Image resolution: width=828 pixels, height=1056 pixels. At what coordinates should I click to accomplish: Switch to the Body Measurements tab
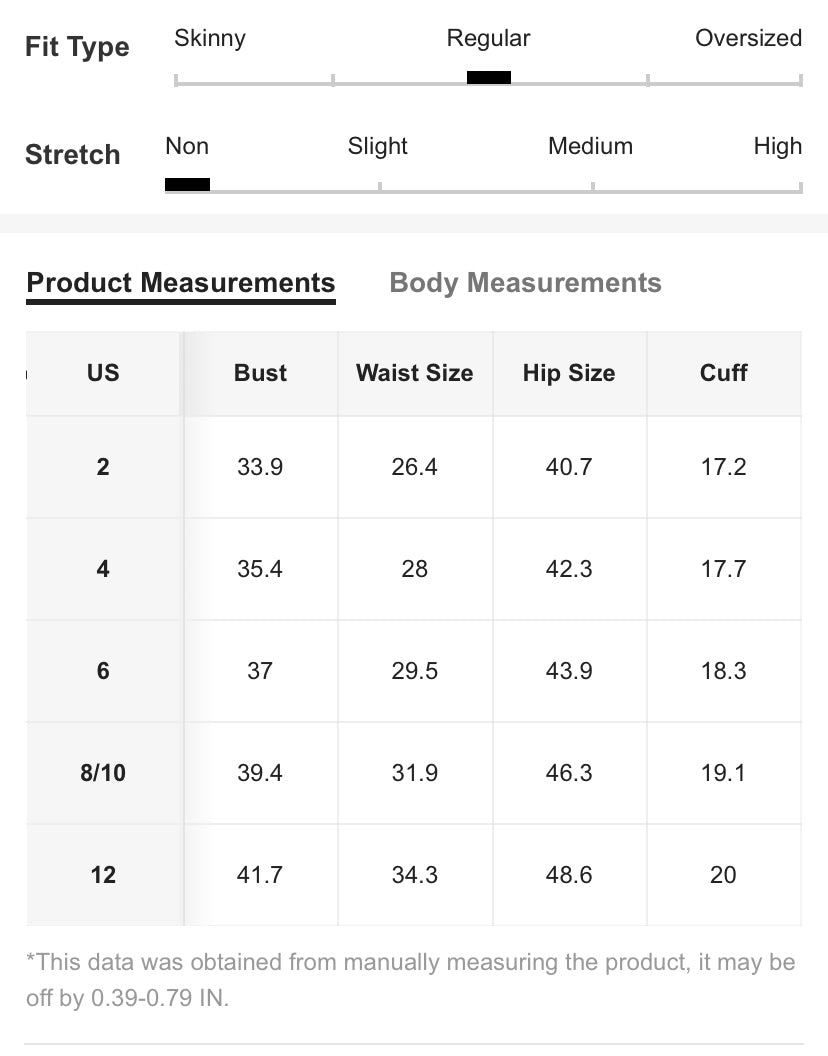525,283
